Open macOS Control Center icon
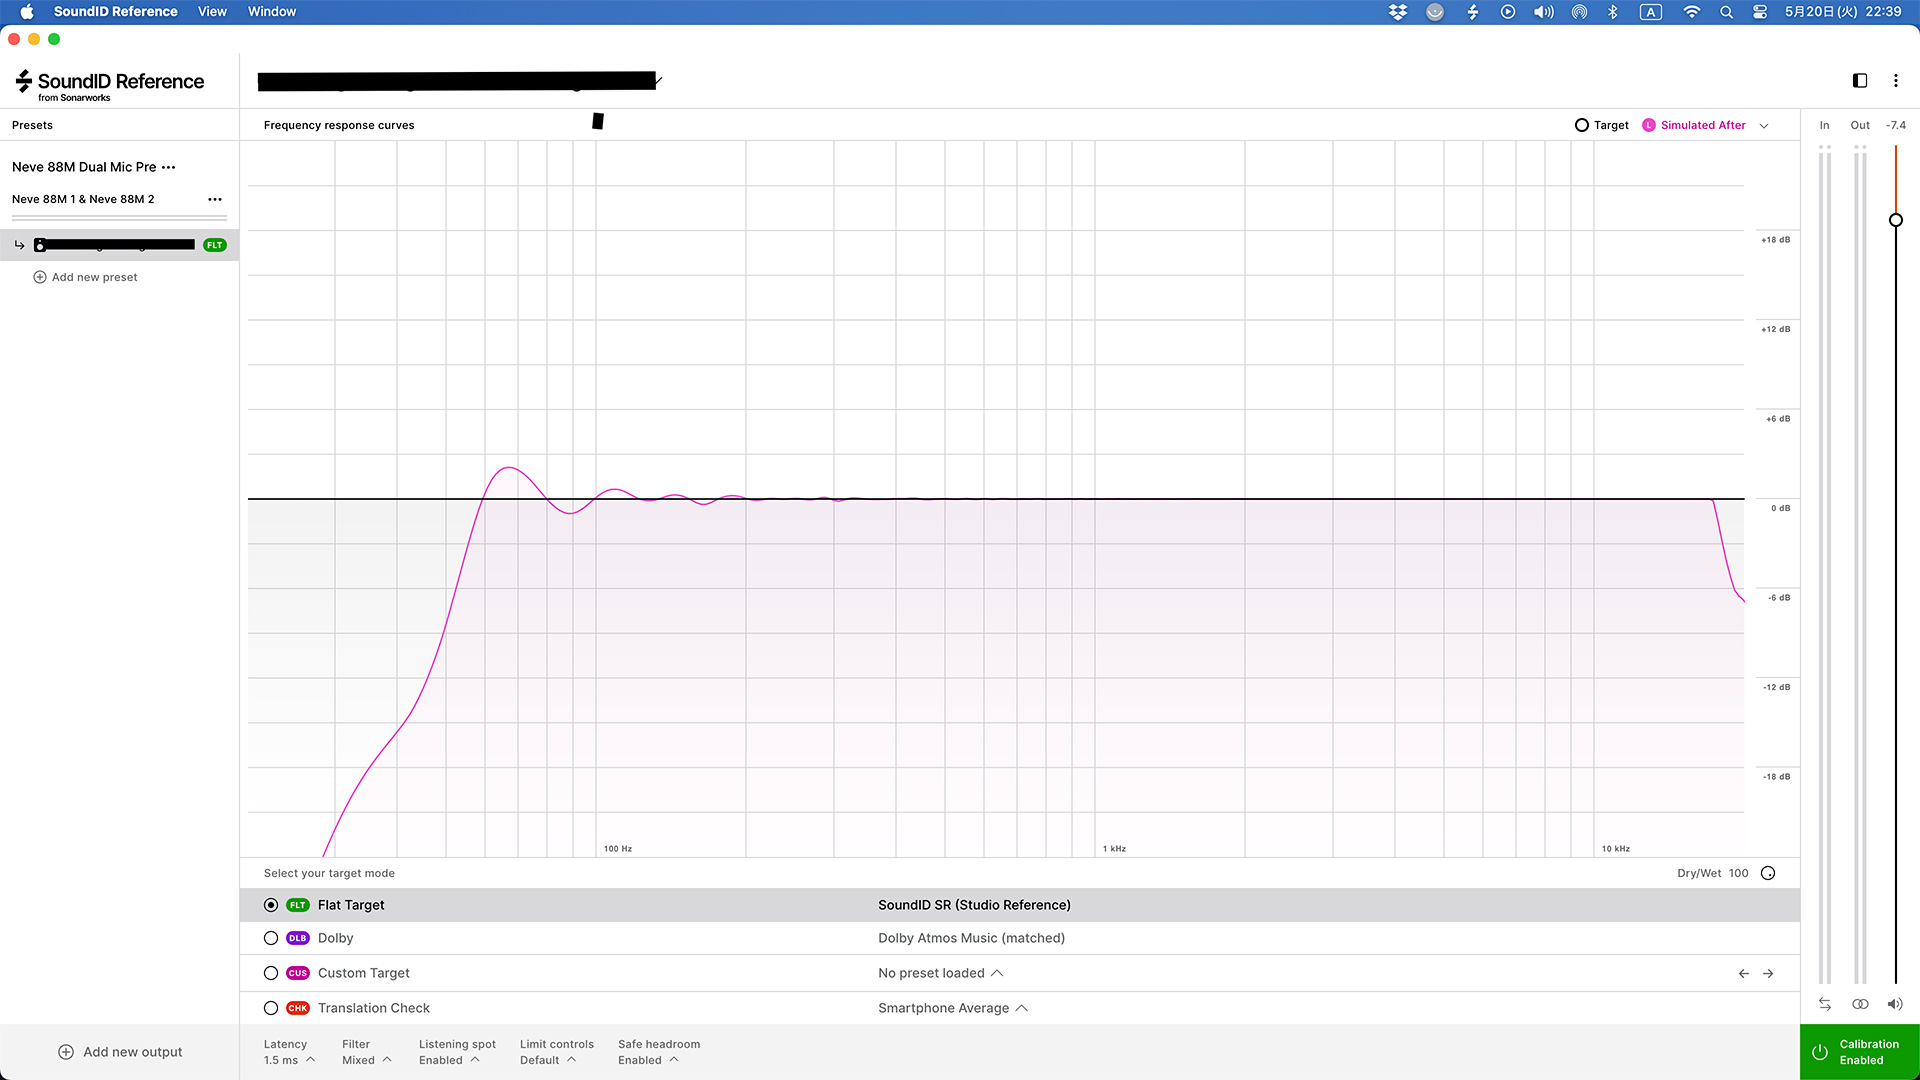 1760,12
